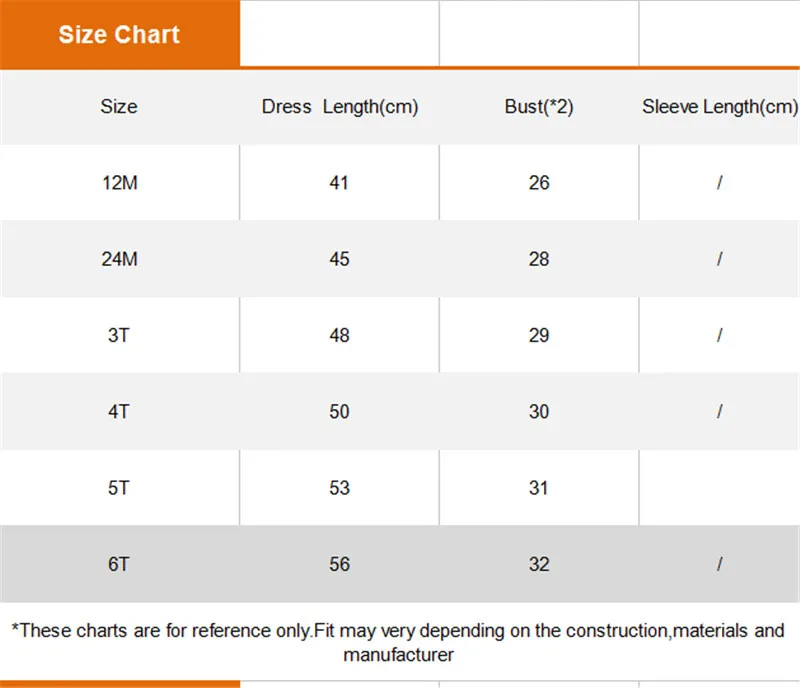
Task: Click the orange Size Chart header
Action: point(119,34)
